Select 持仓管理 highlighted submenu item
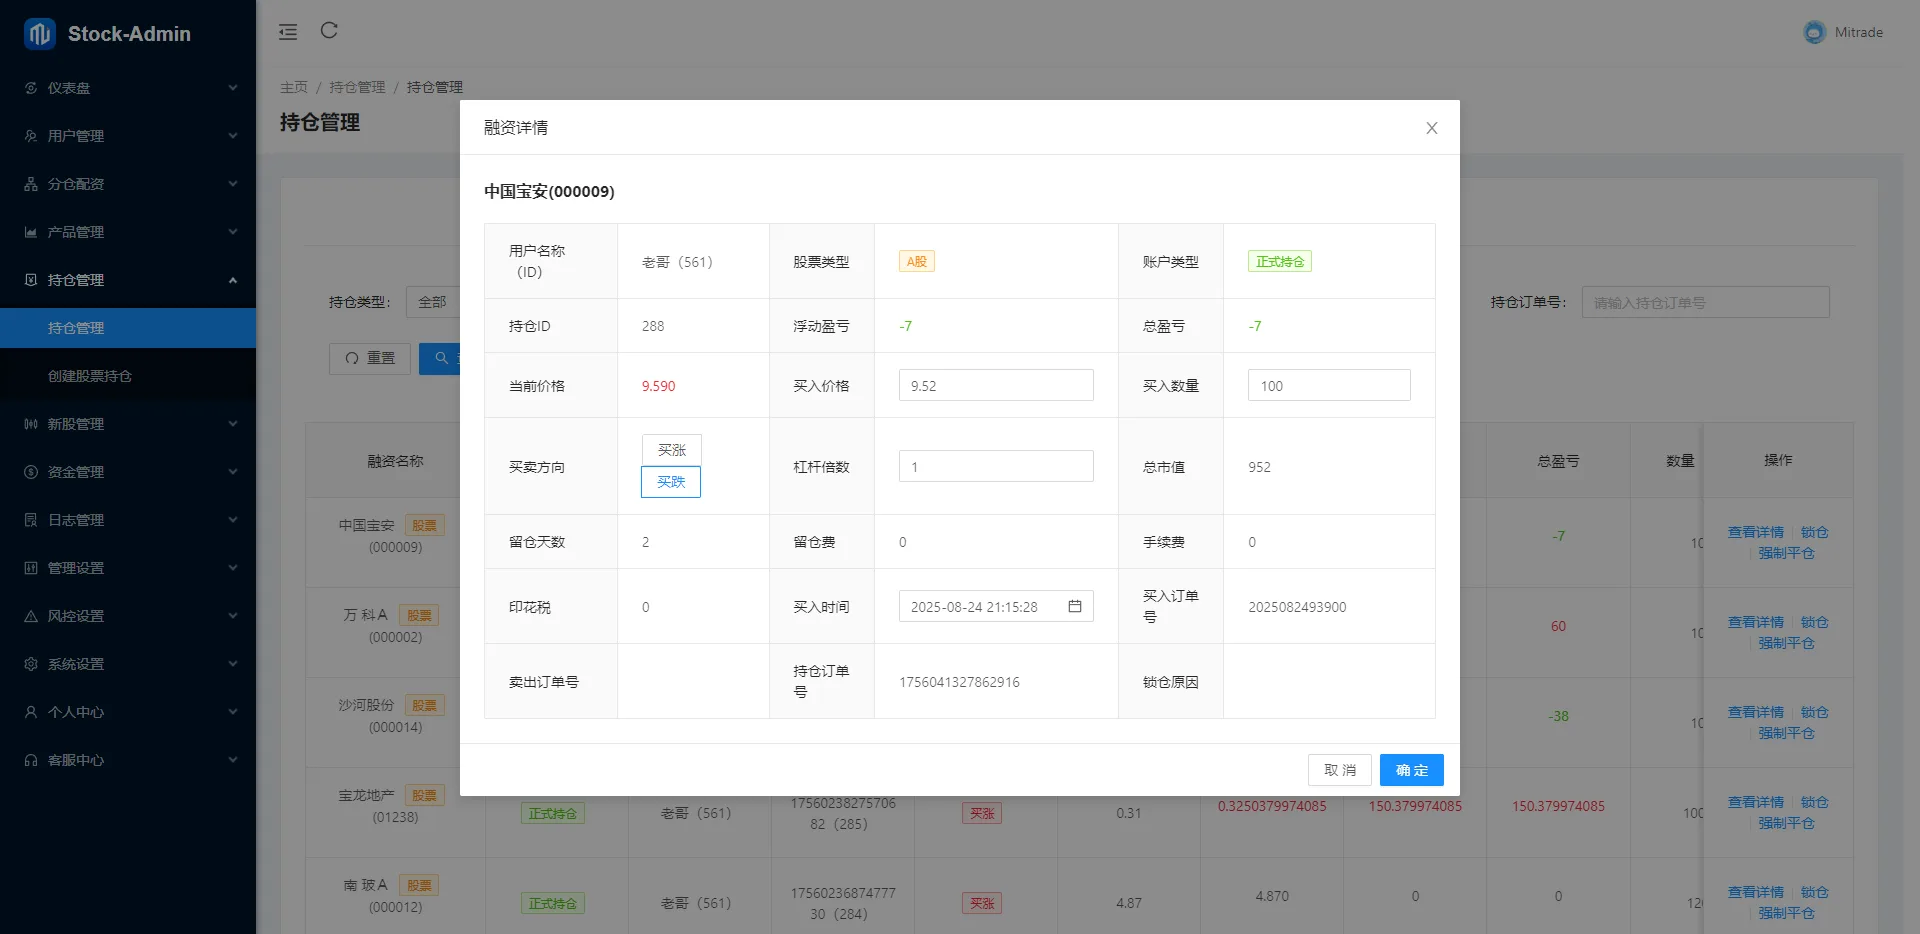Viewport: 1920px width, 934px height. point(76,328)
